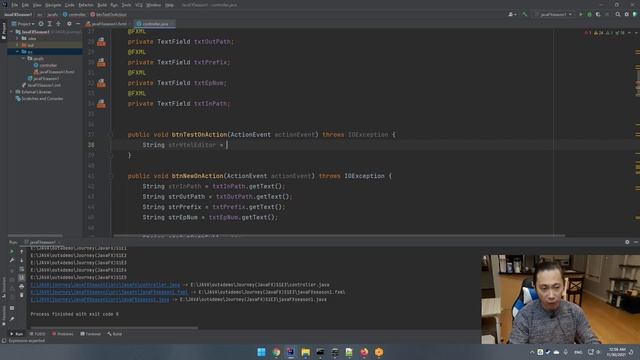Open Windows Start menu
Screen dimensions: 640x360
pos(261,352)
